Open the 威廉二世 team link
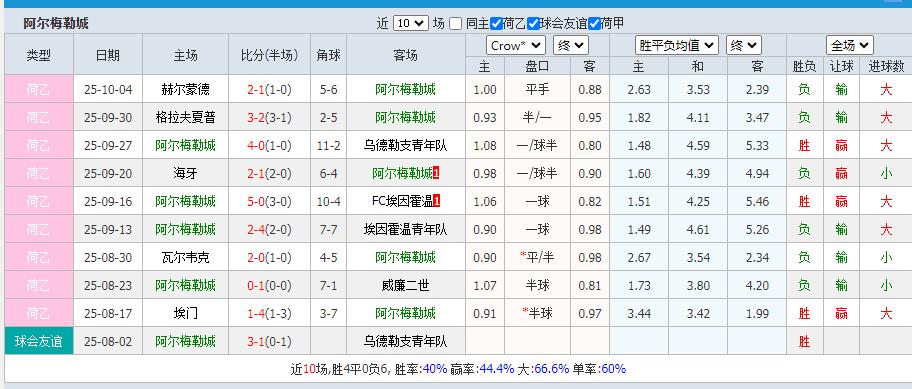Image resolution: width=912 pixels, height=389 pixels. (x=405, y=285)
